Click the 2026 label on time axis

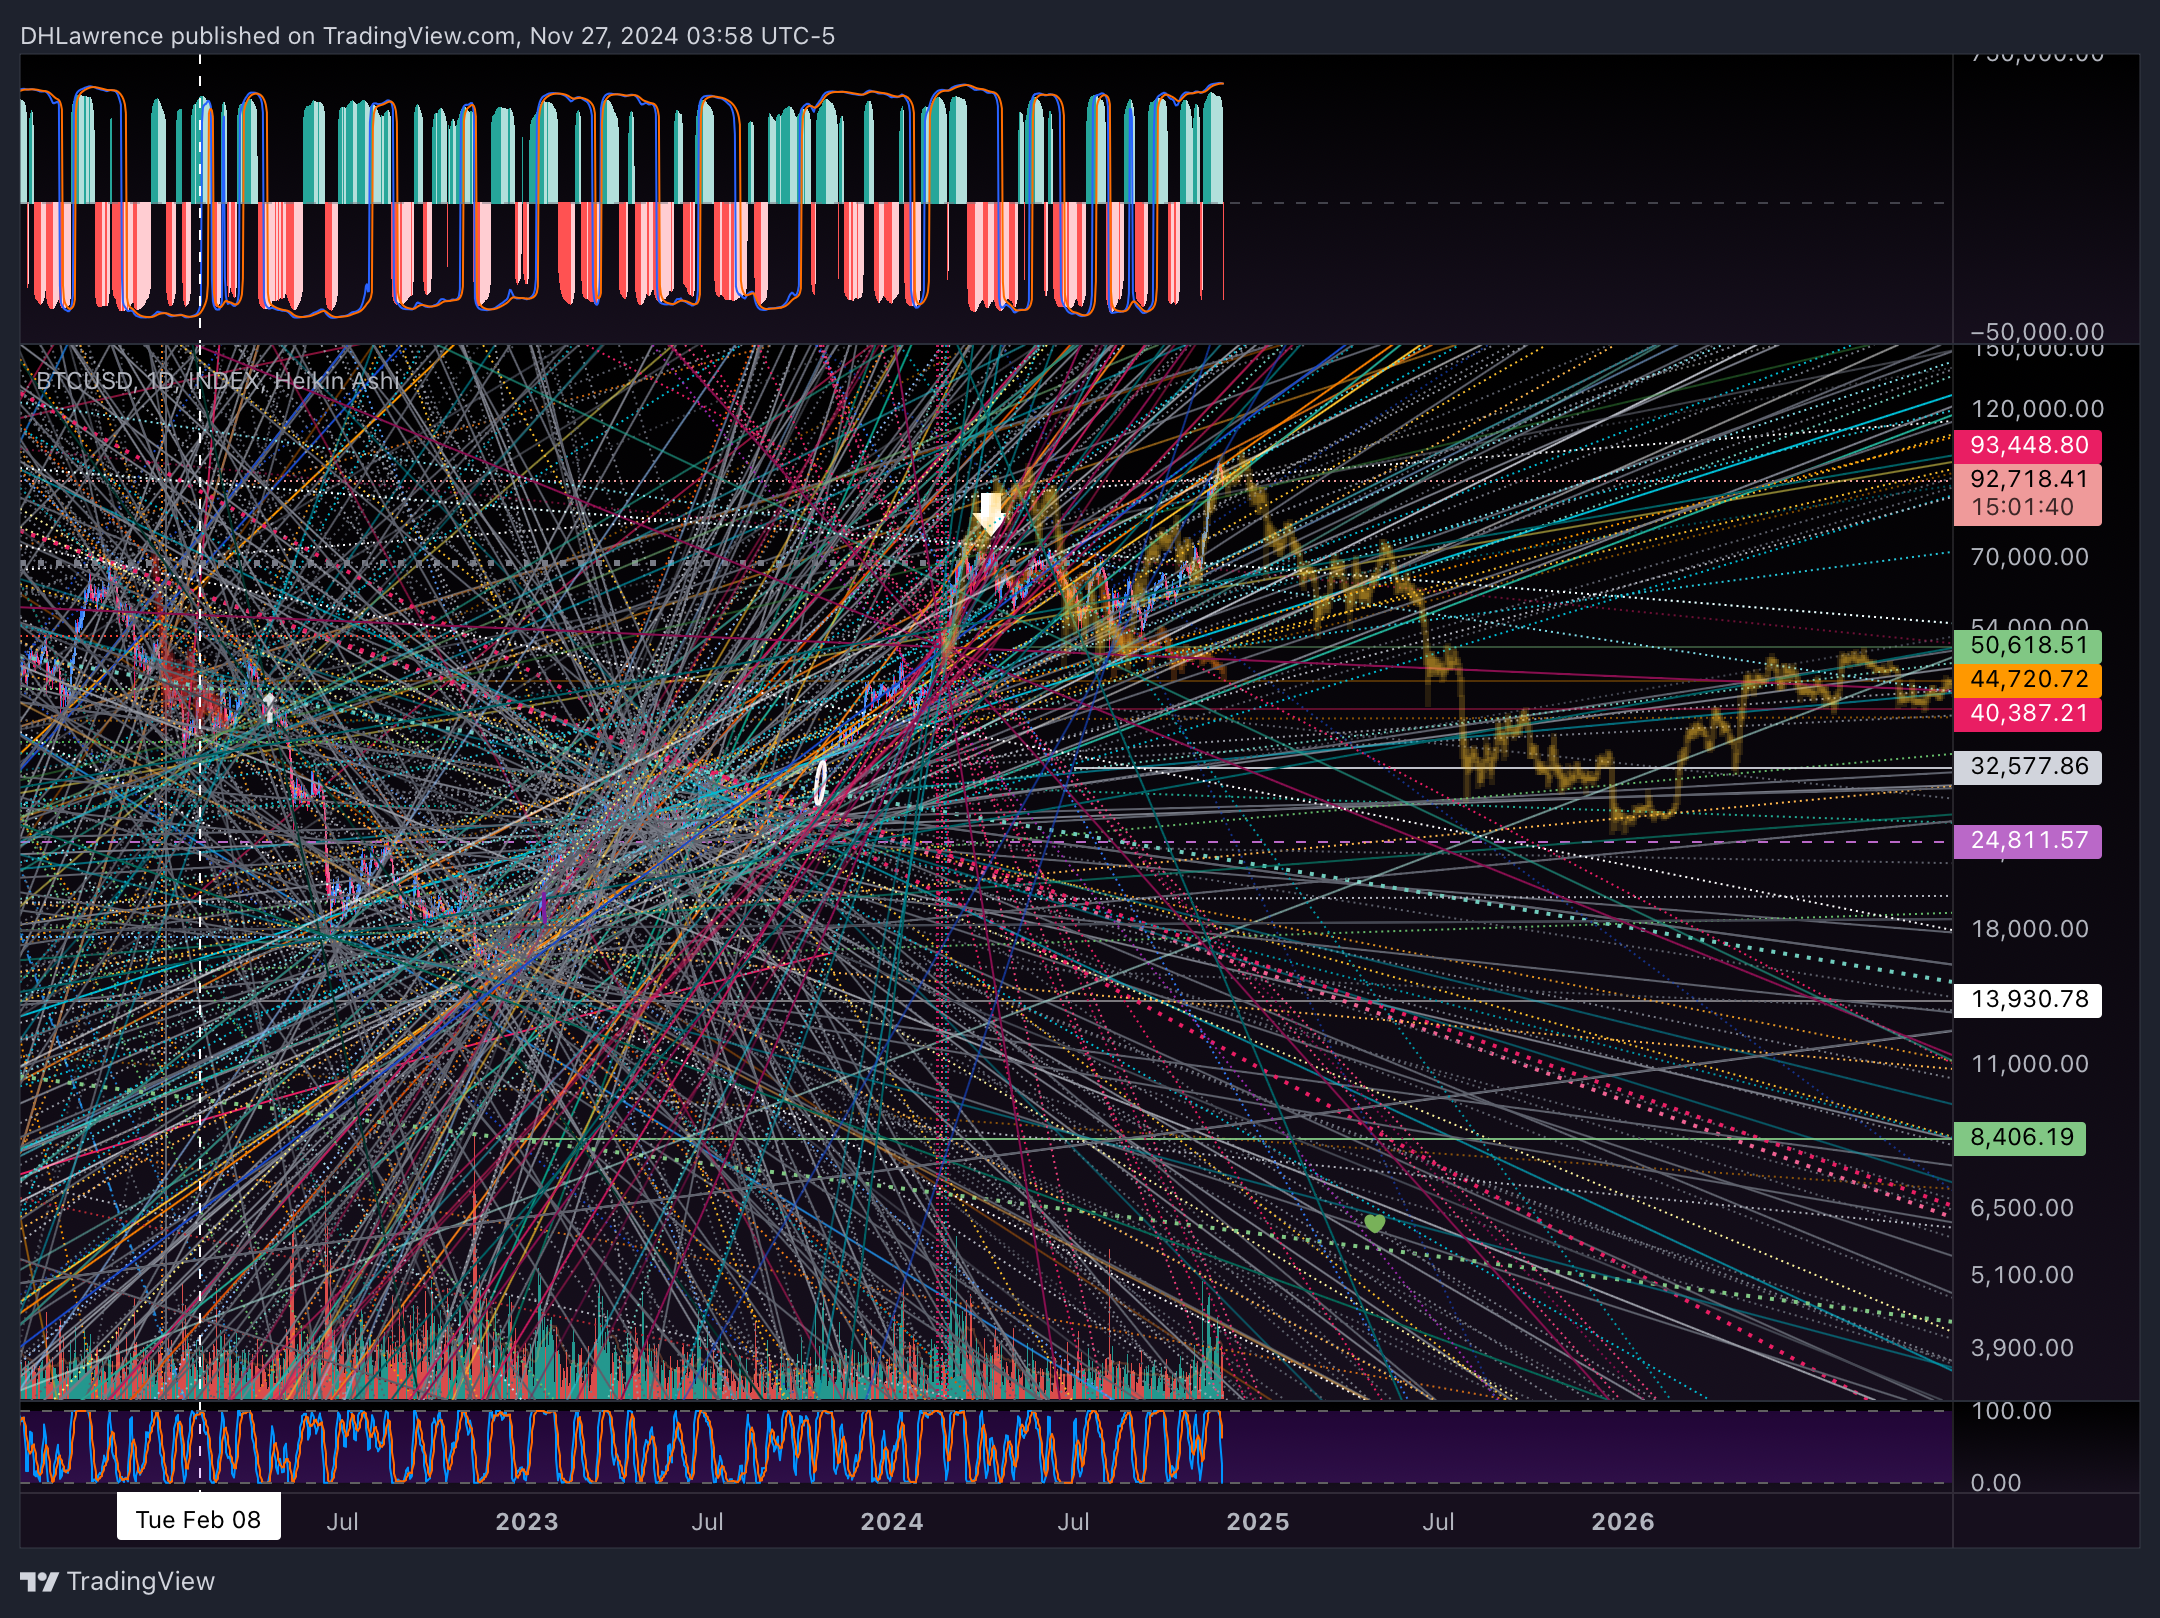[1623, 1521]
